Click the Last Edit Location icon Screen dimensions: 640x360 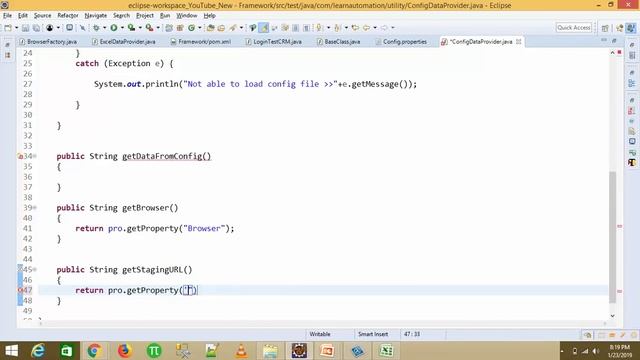[355, 28]
